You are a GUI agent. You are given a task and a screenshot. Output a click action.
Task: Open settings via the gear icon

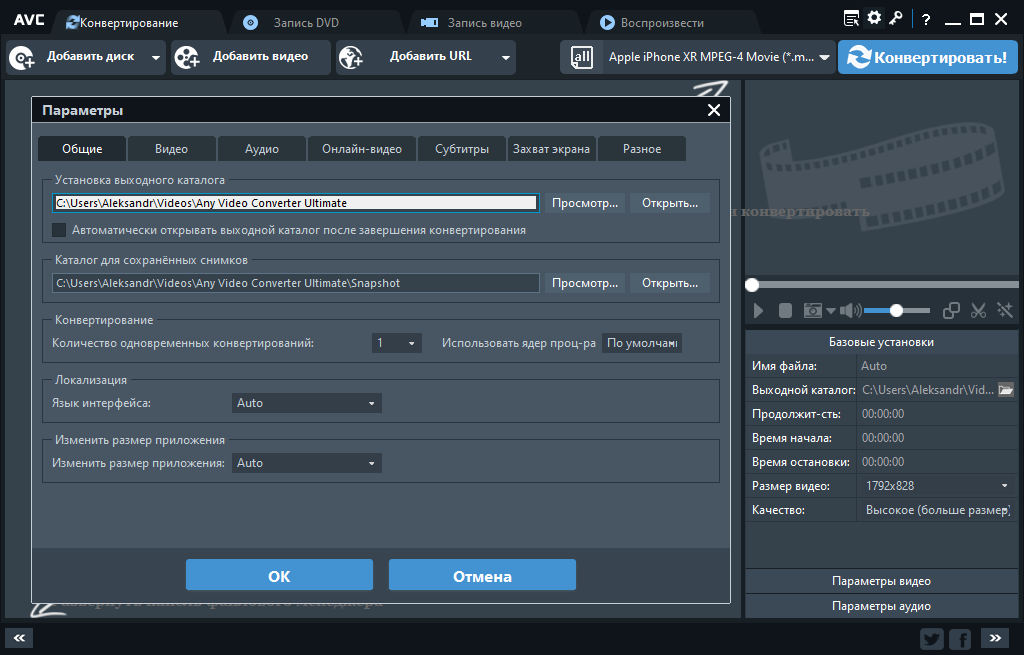874,18
